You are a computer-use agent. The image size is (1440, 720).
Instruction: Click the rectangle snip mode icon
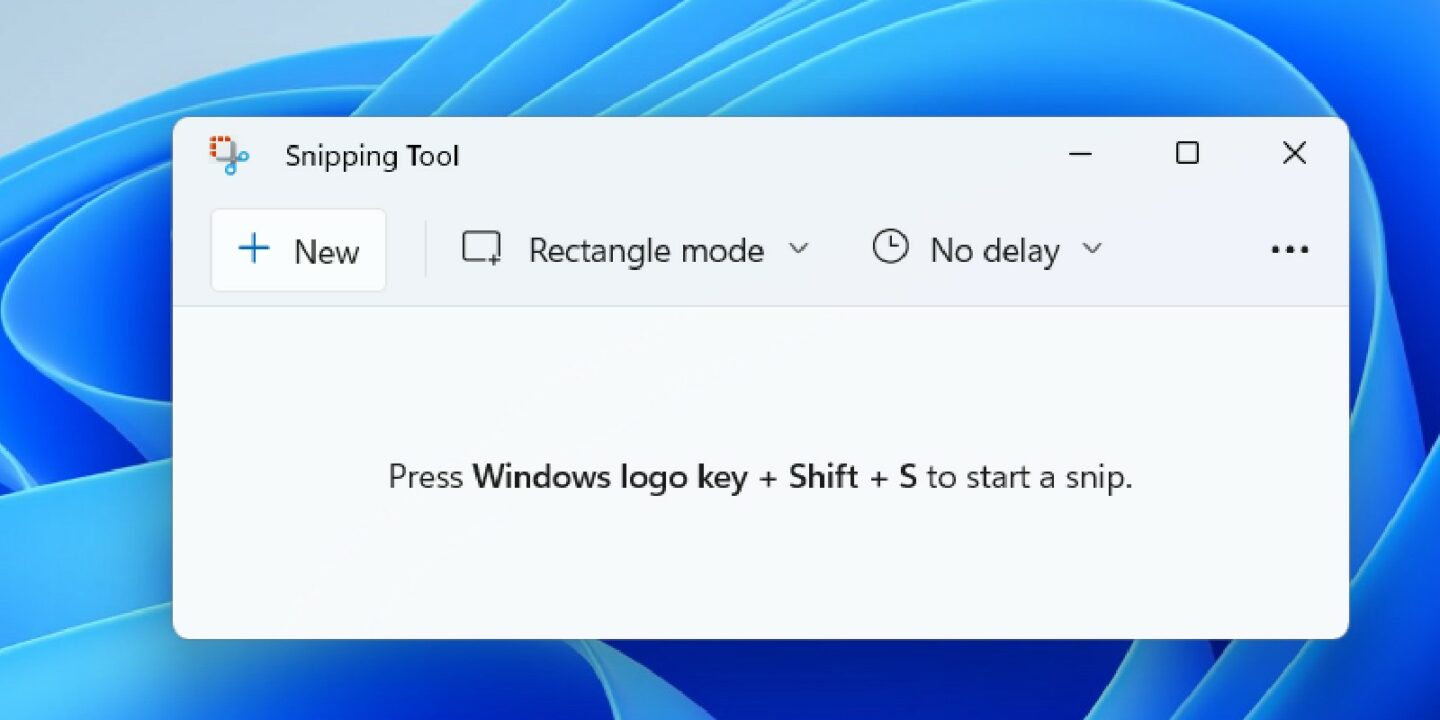(481, 248)
